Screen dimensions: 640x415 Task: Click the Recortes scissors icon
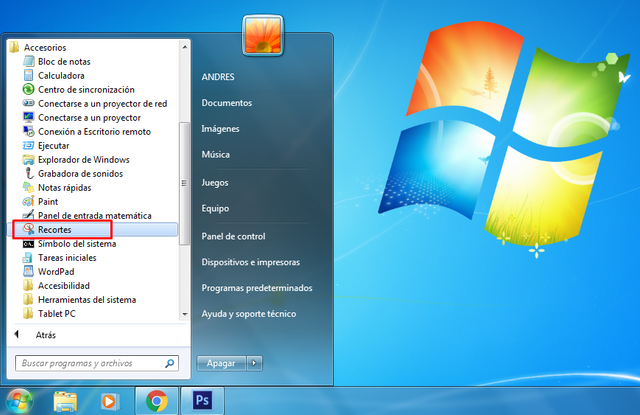pos(29,229)
